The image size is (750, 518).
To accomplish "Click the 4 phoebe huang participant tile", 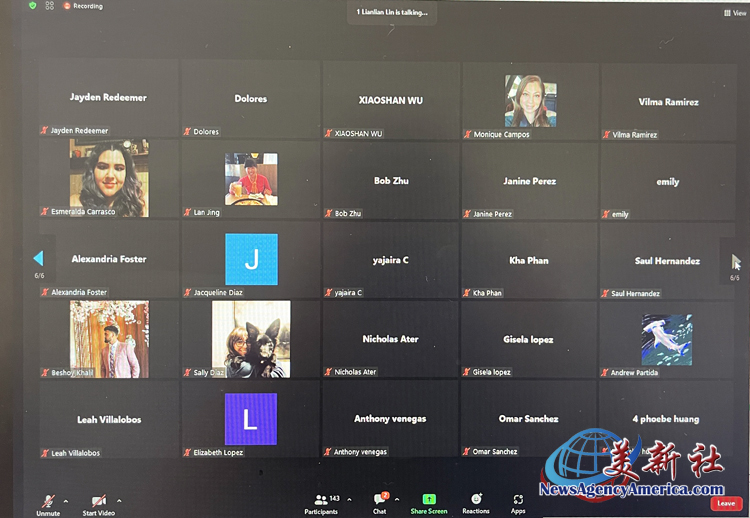I will [x=666, y=419].
